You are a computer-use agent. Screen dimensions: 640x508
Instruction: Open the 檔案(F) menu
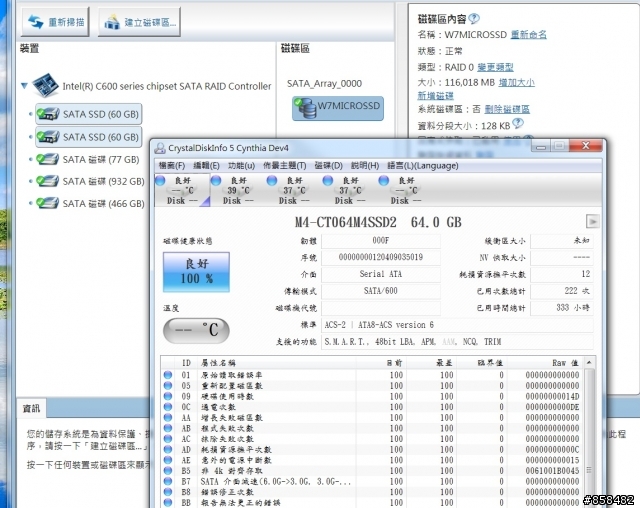tap(171, 166)
